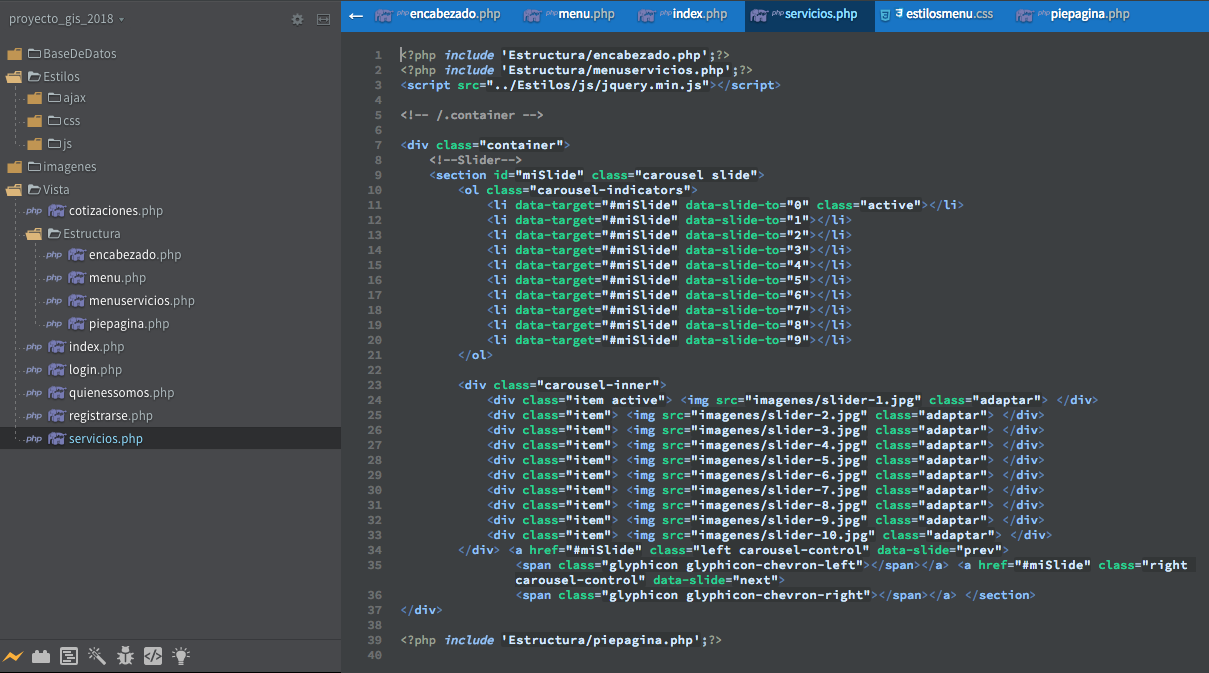The image size is (1209, 673).
Task: Open login.php from the file tree
Action: pos(95,370)
